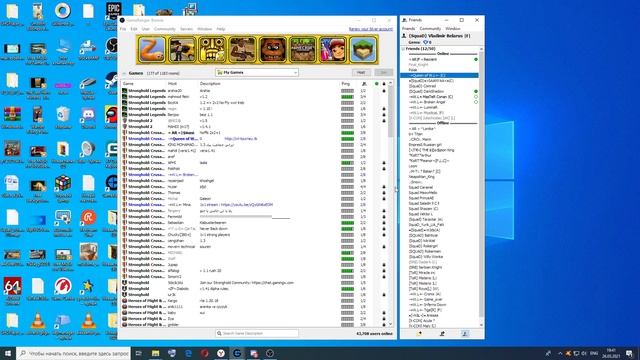Open Task View on the taskbar
This screenshot has width=640, height=360.
tap(138, 353)
